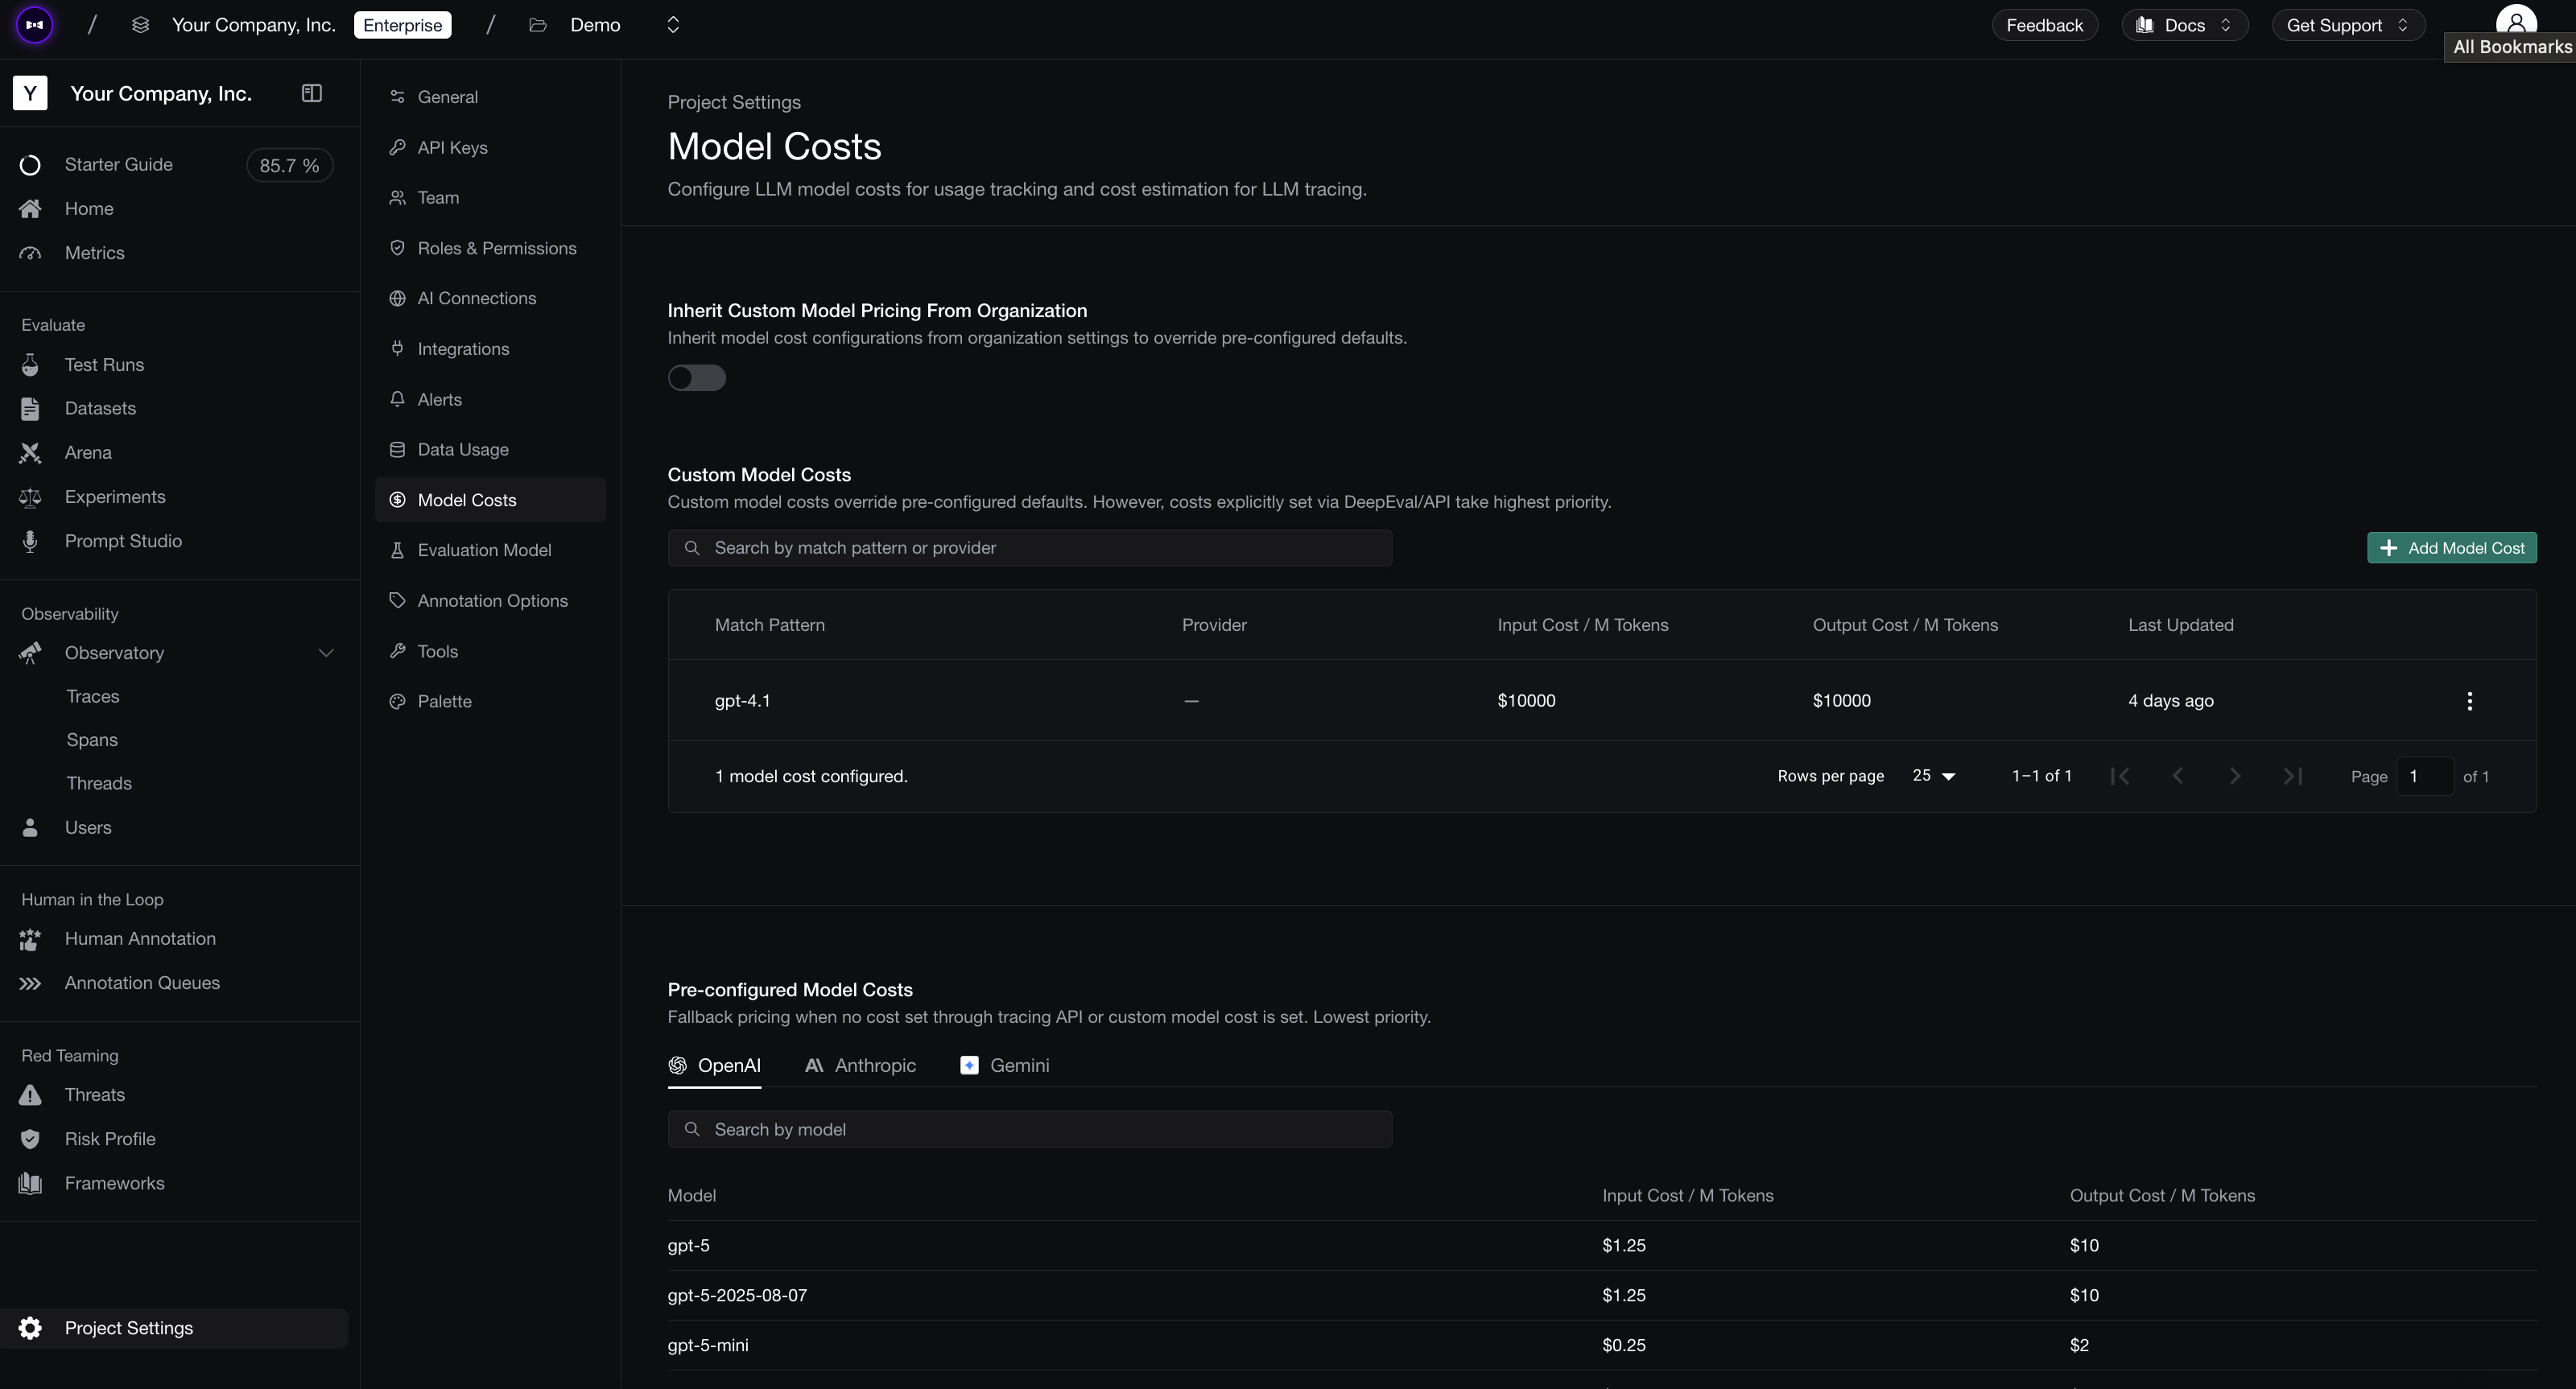The height and width of the screenshot is (1389, 2576).
Task: Open the Docs dropdown
Action: click(x=2185, y=25)
